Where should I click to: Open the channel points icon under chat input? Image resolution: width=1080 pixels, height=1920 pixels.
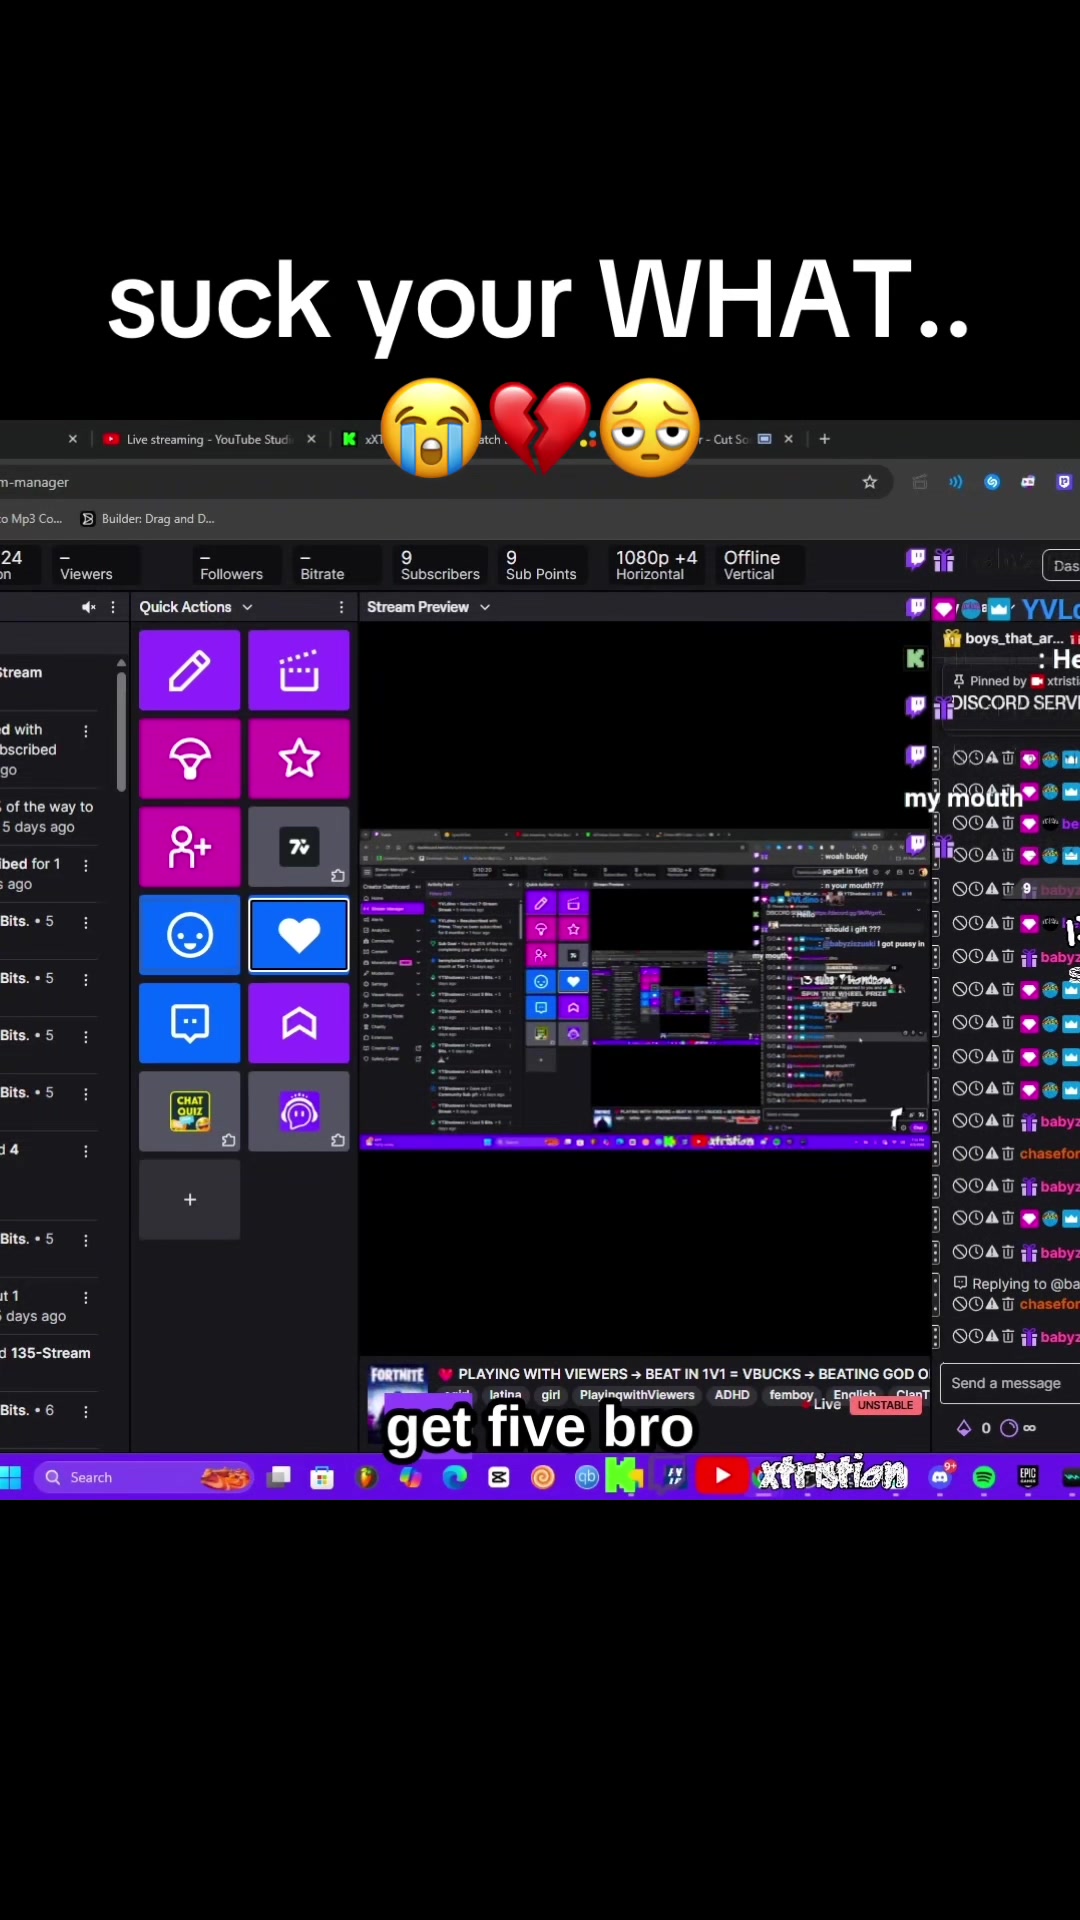tap(1009, 1428)
